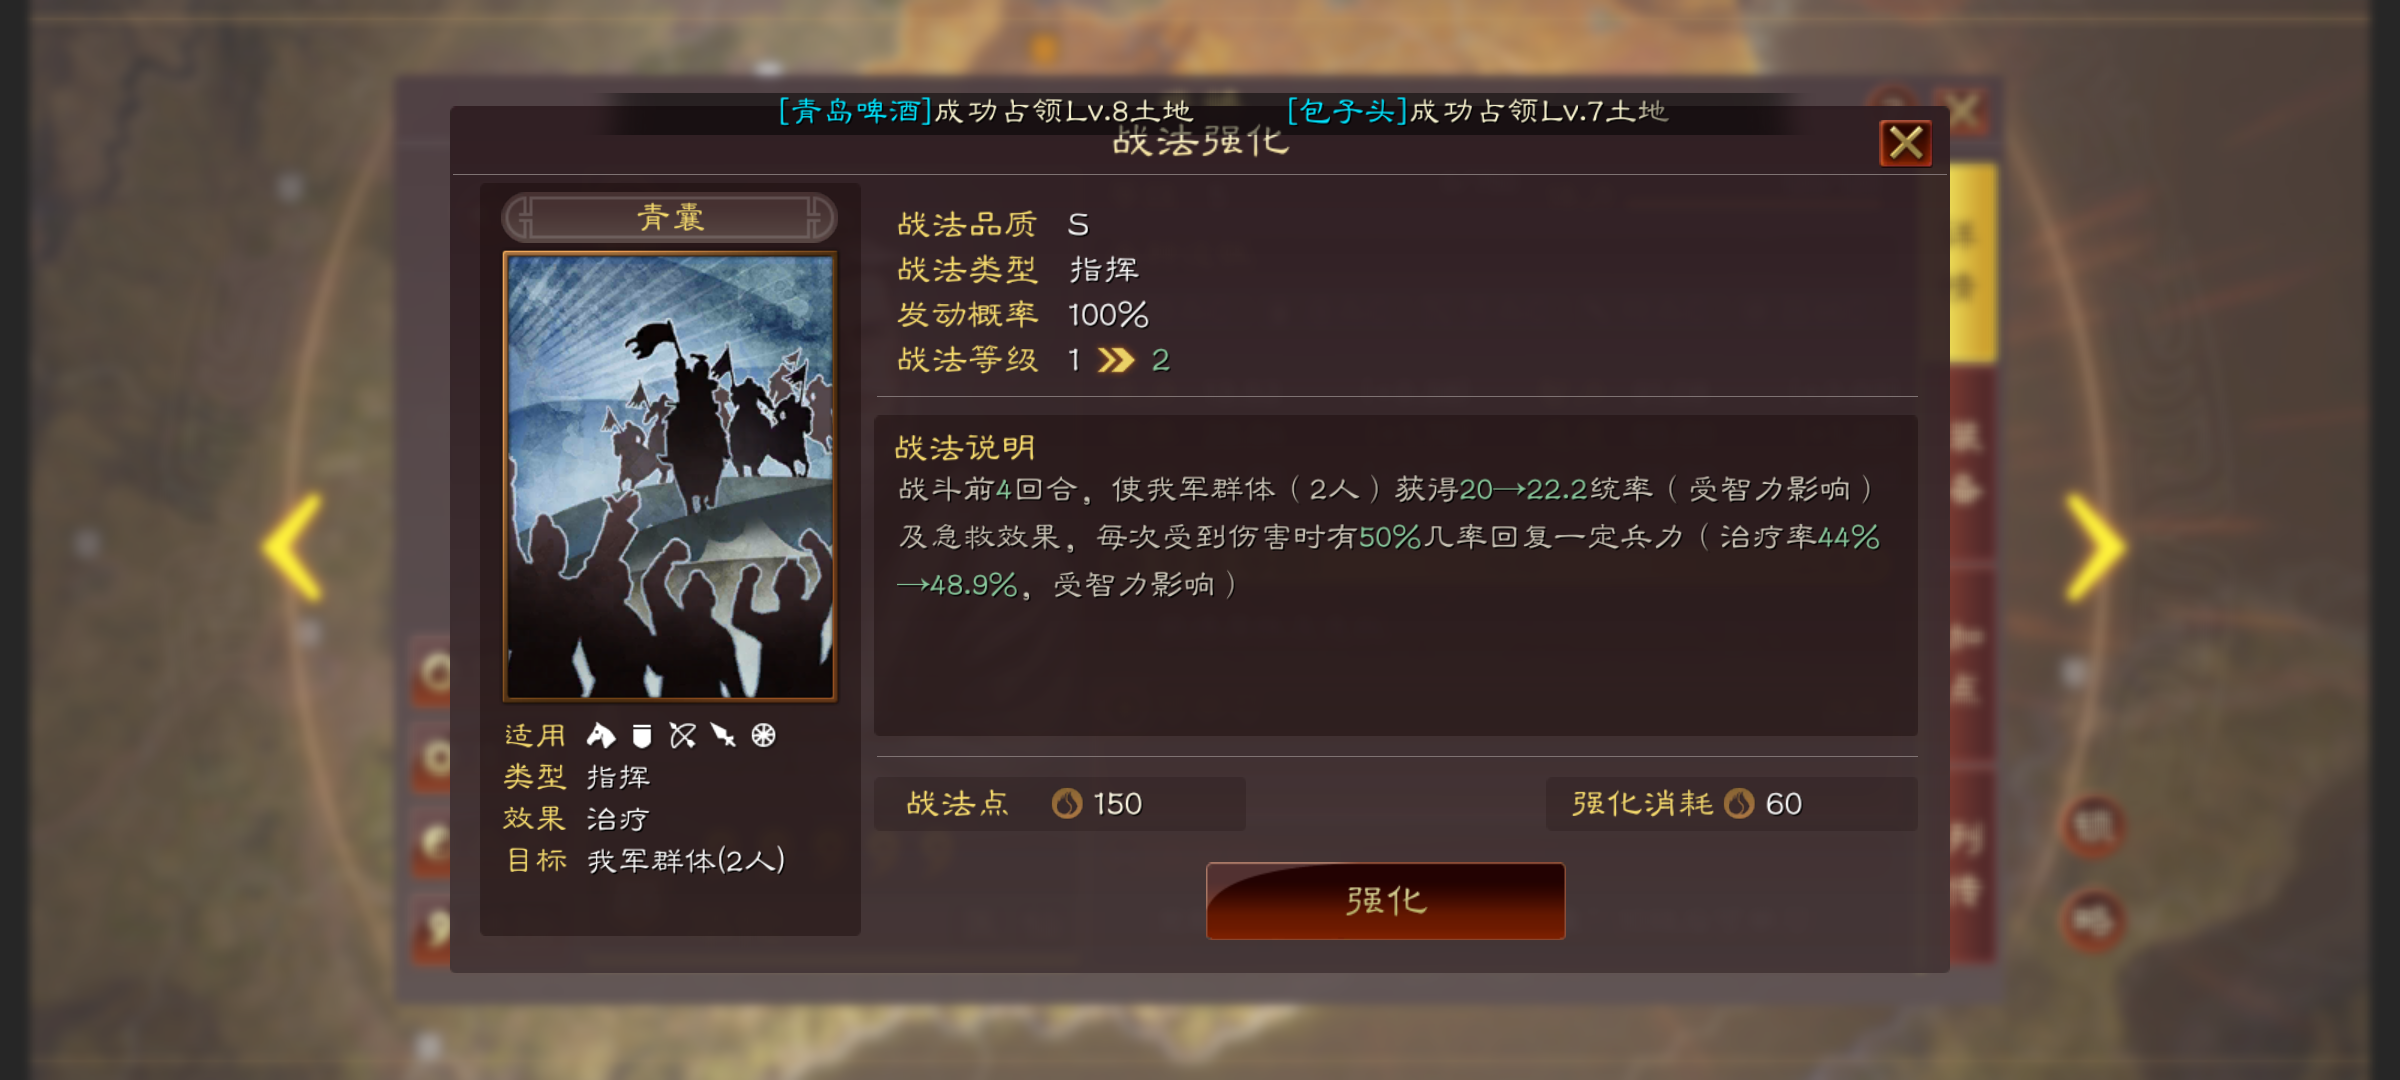Click the siege wheel troop icon
The height and width of the screenshot is (1080, 2400).
point(763,736)
